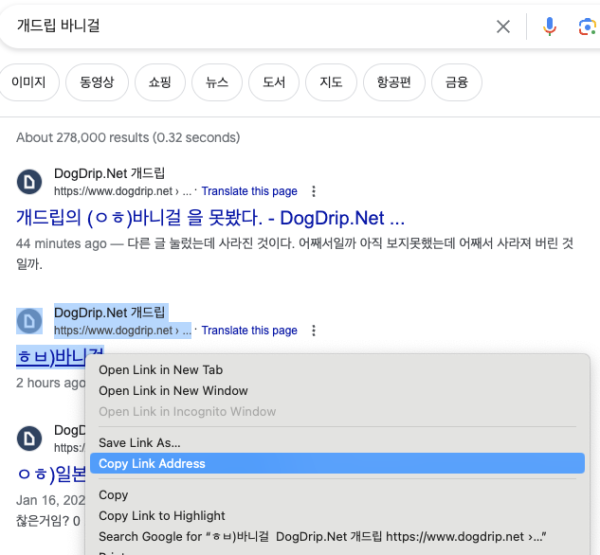Select the 지도 filter chip

coord(331,82)
